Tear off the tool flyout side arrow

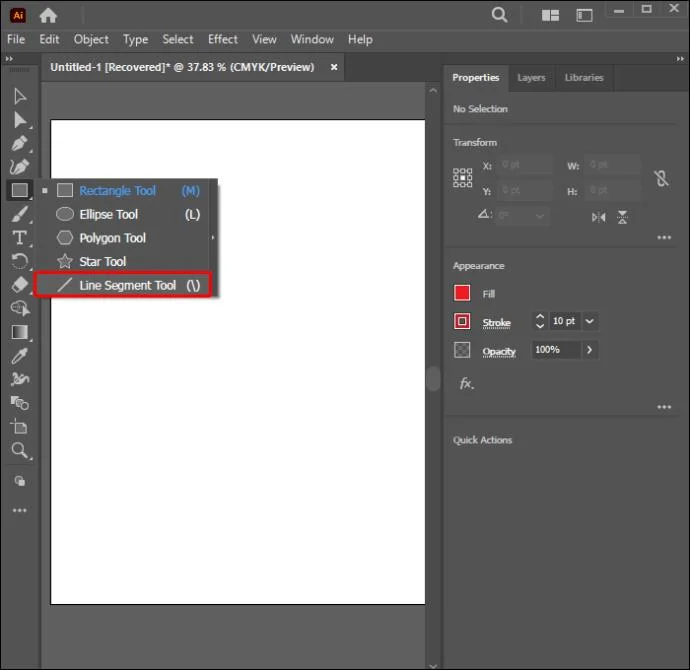tap(213, 238)
